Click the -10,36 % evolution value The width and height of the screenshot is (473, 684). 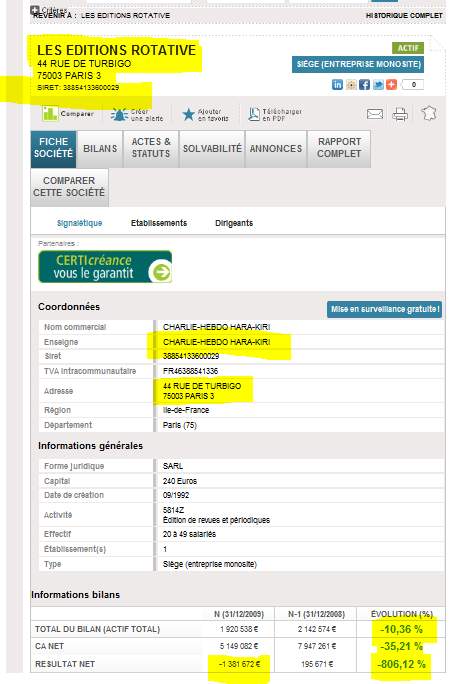pos(401,629)
